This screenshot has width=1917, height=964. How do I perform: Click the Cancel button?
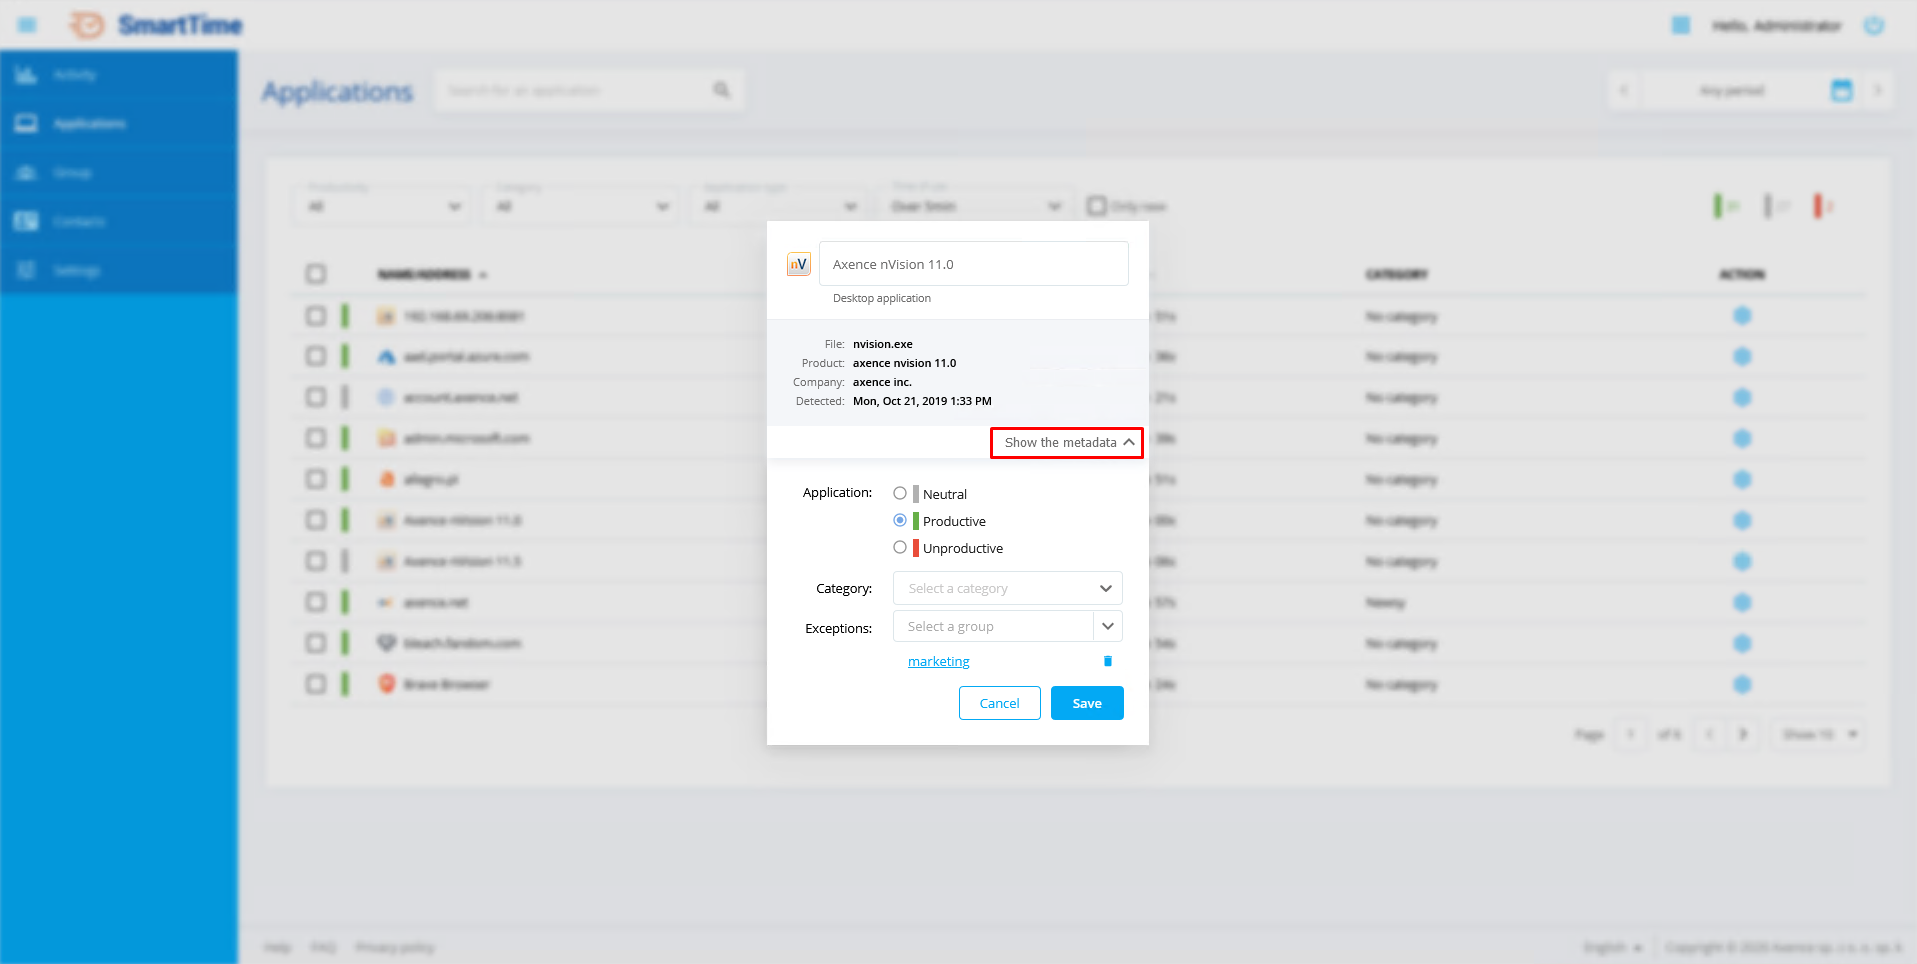pos(999,703)
